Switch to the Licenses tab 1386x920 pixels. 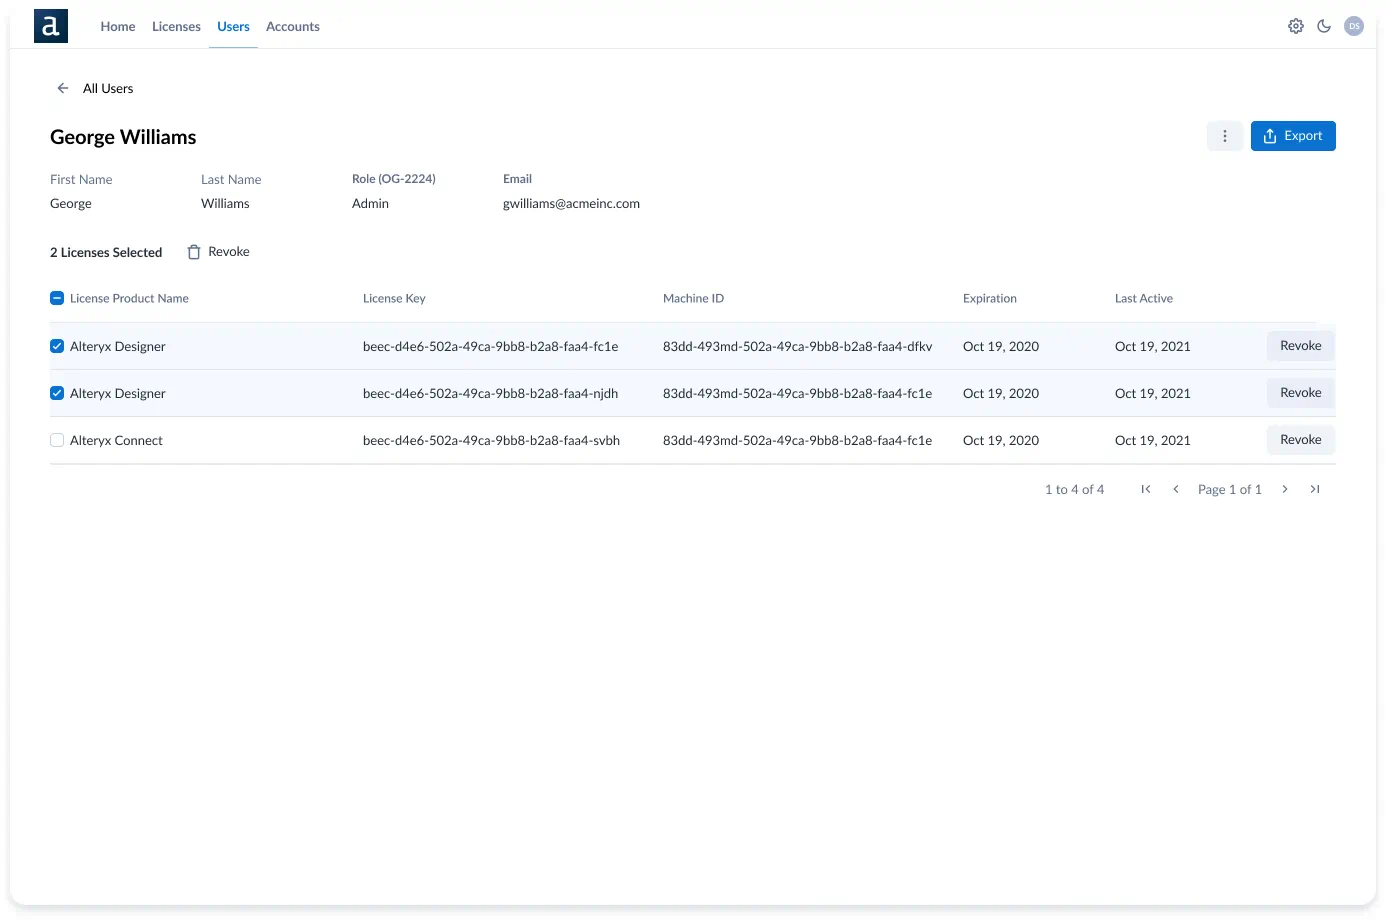tap(176, 26)
